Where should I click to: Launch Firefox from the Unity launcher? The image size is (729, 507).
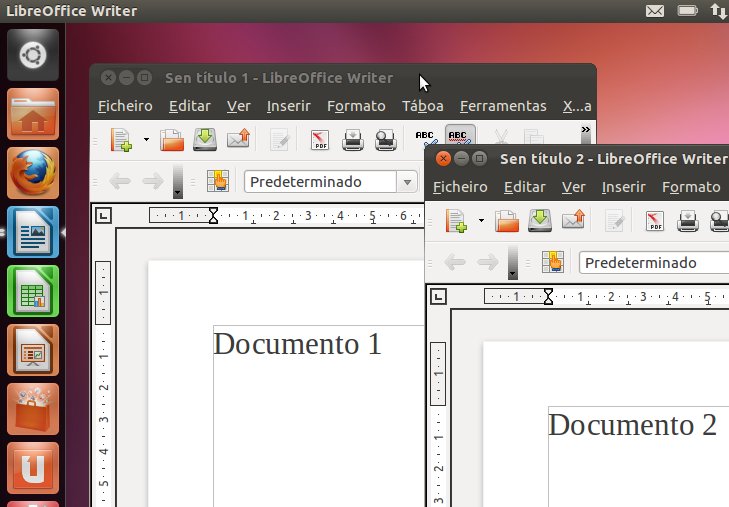pos(33,173)
